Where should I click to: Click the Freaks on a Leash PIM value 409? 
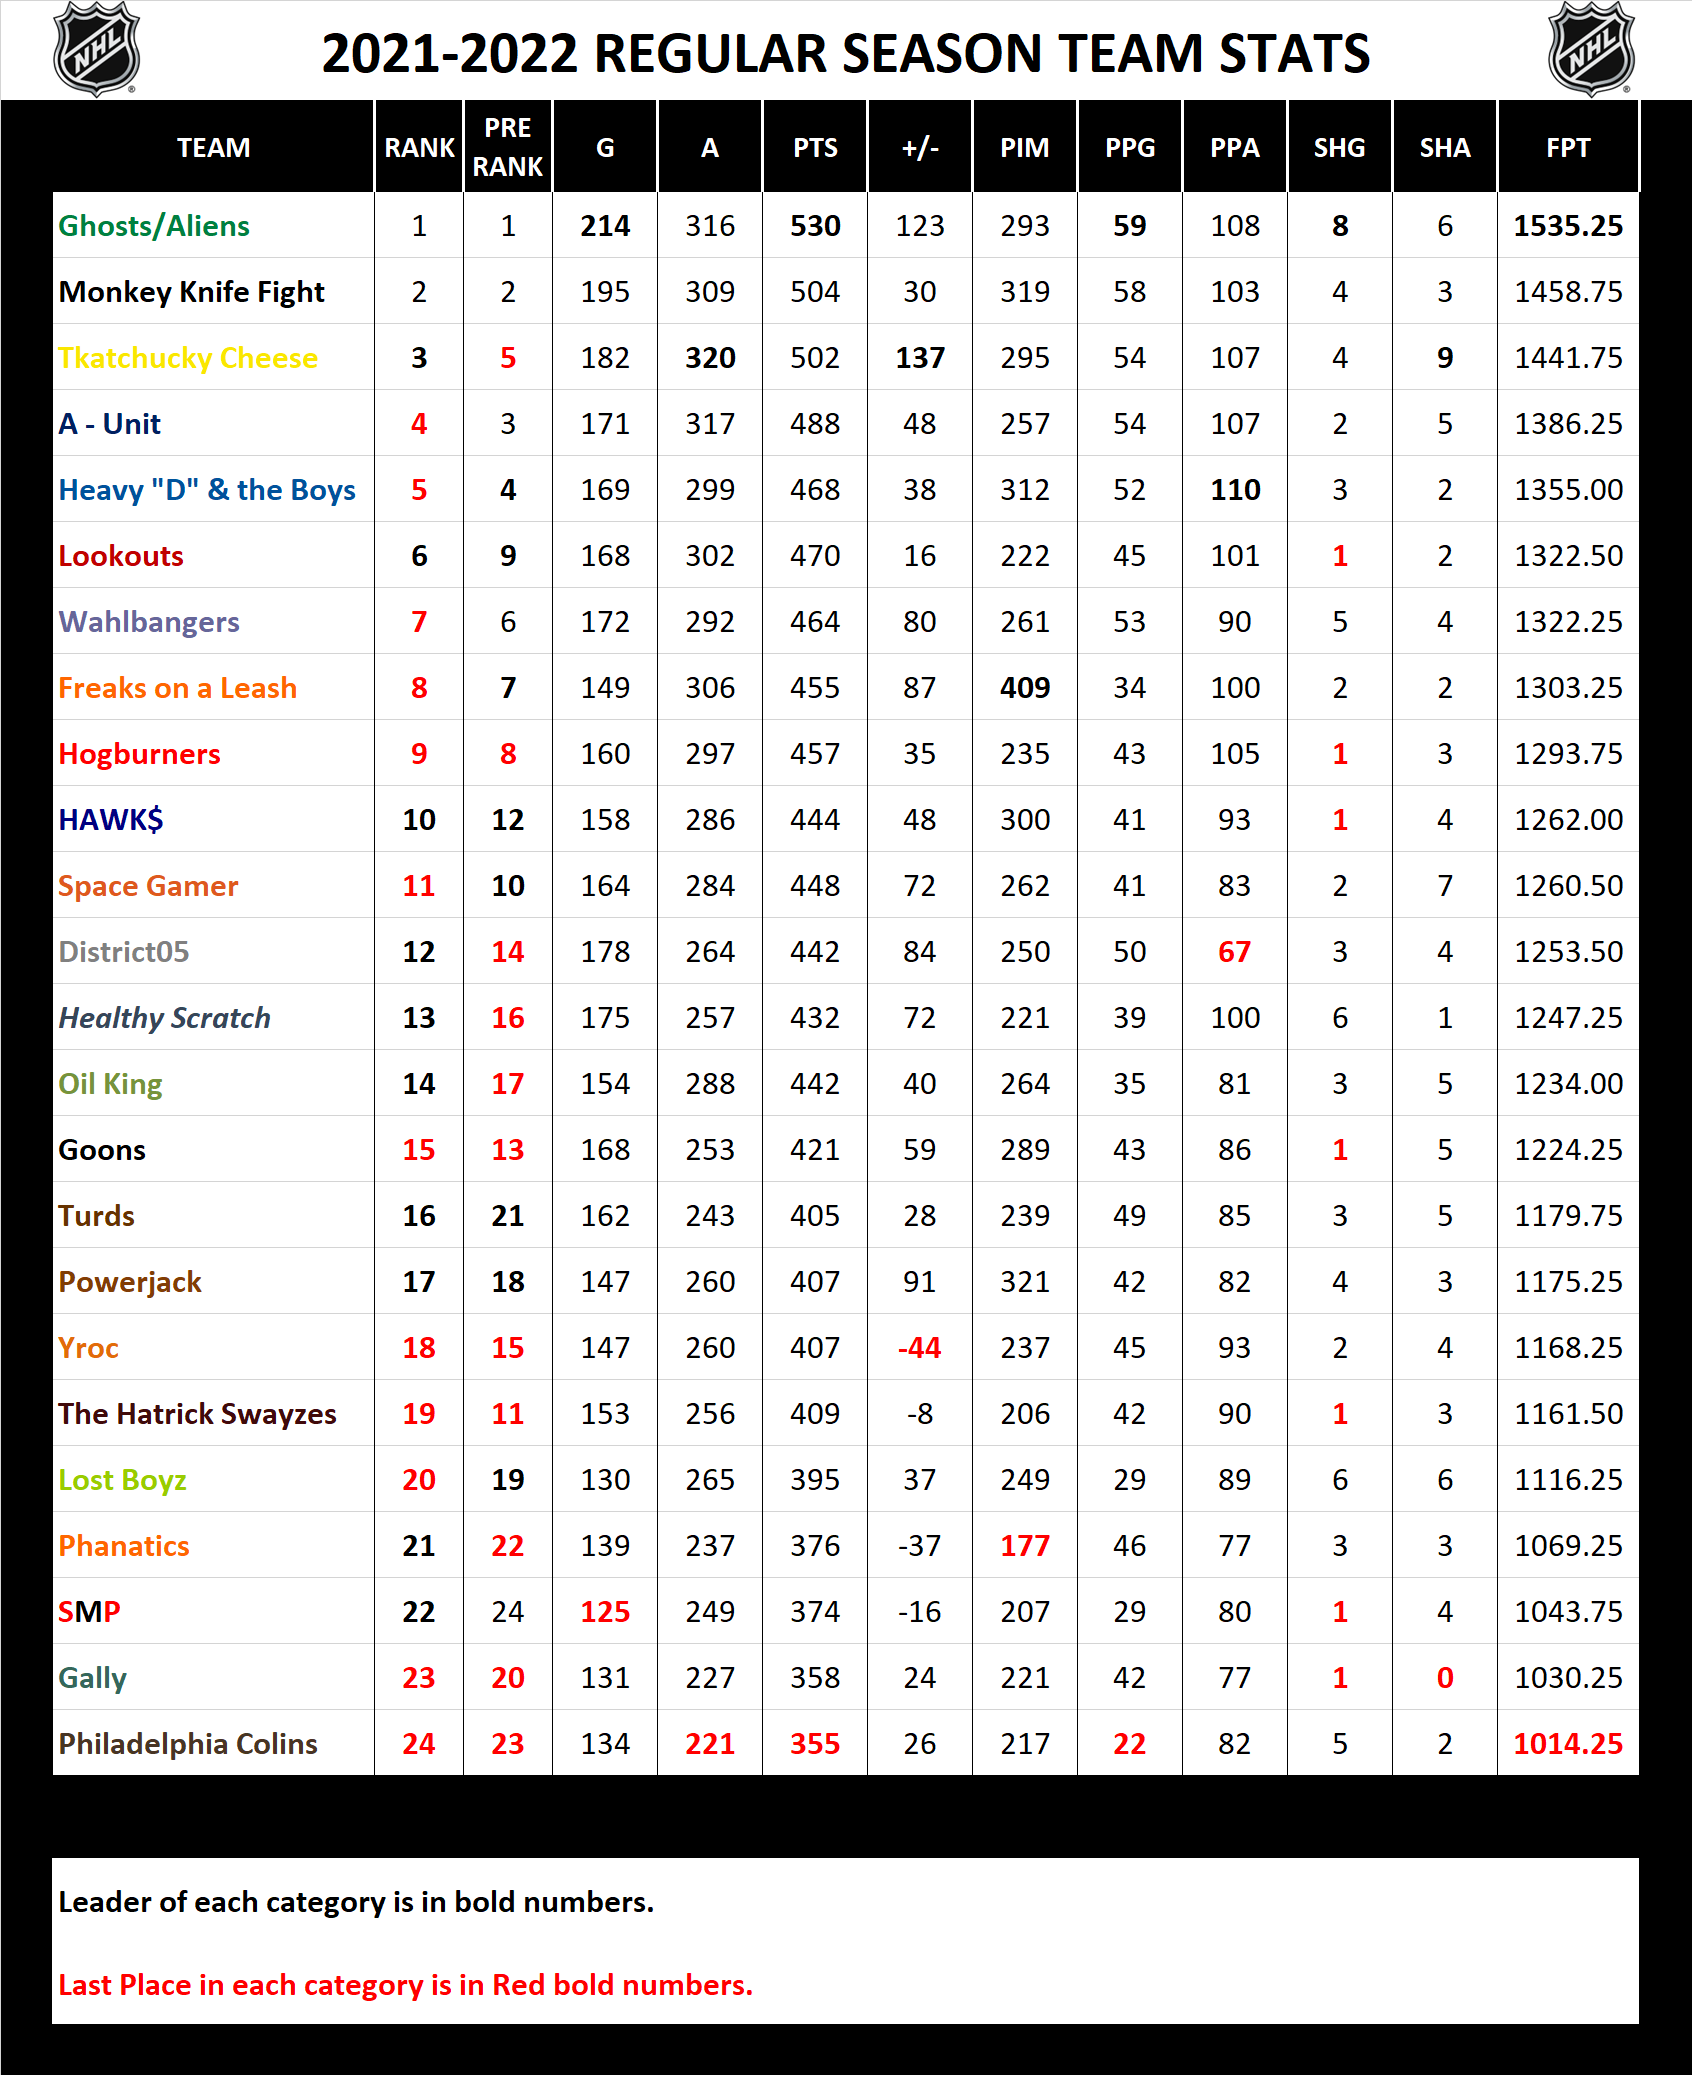1024,688
